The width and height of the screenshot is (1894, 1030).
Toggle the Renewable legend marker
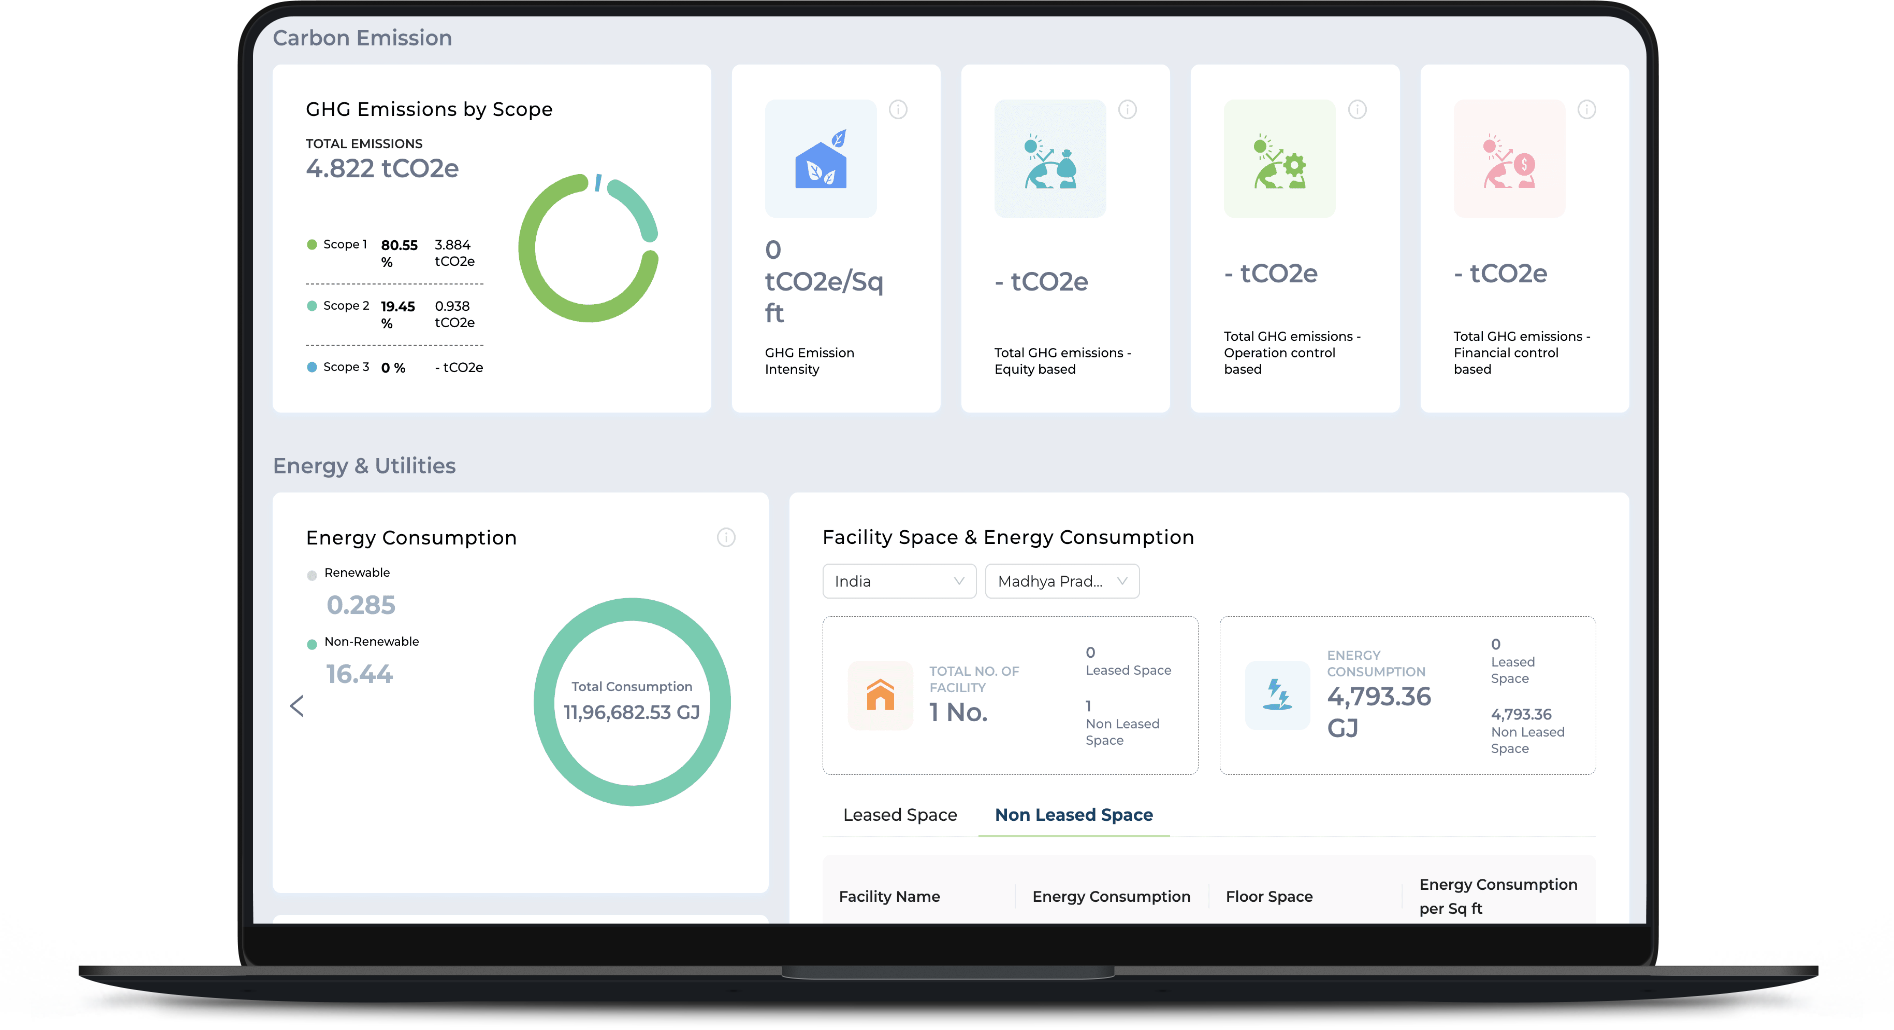click(x=312, y=575)
